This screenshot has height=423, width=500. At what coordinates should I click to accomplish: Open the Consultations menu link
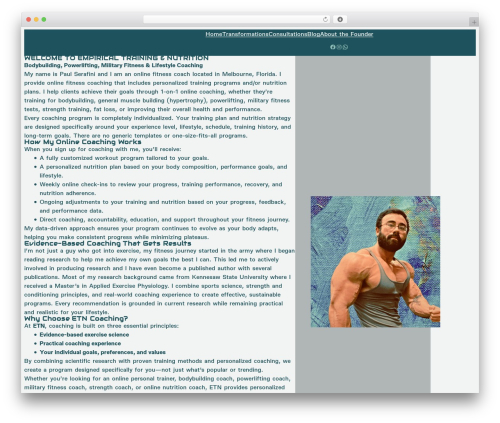point(288,34)
